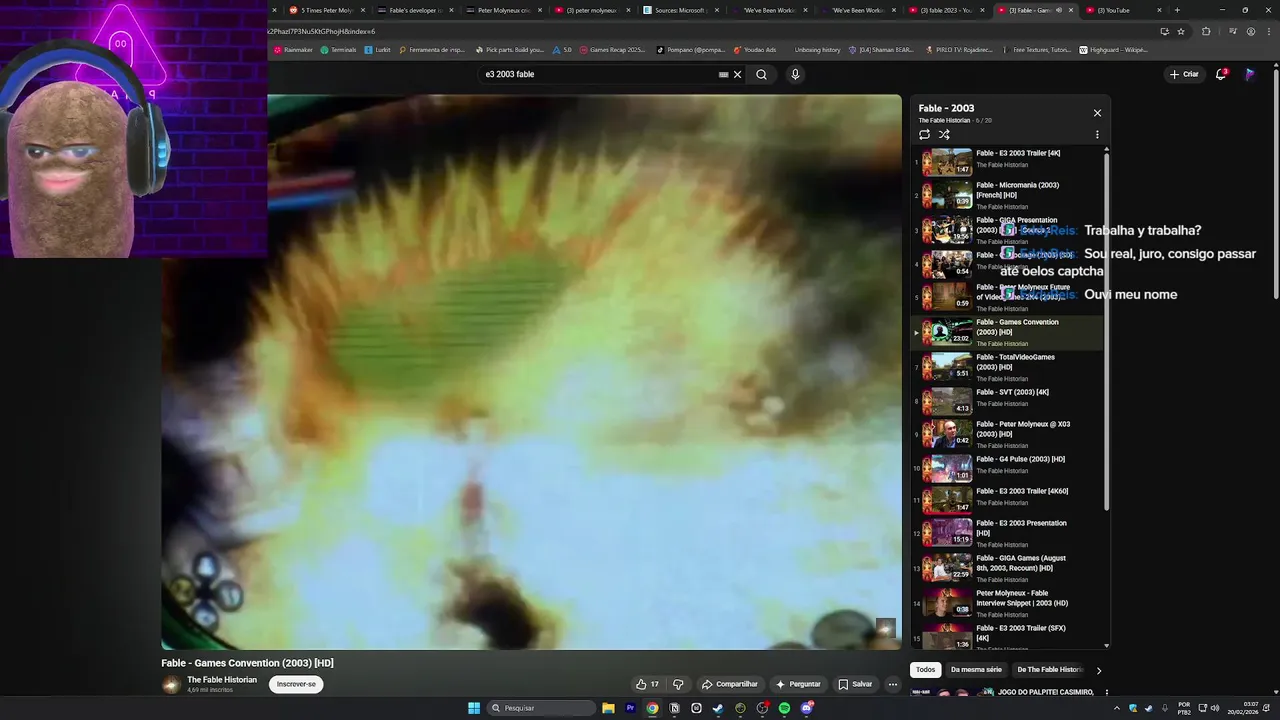Open Spotify from the taskbar
This screenshot has width=1280, height=720.
click(784, 708)
